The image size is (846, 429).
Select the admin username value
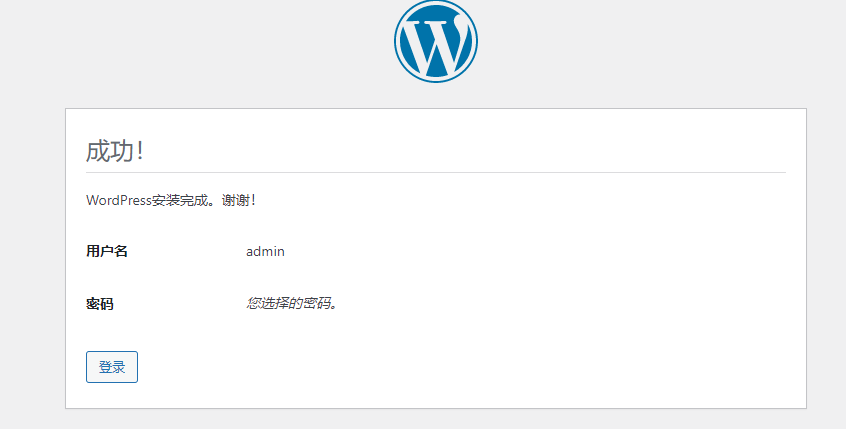(x=265, y=251)
